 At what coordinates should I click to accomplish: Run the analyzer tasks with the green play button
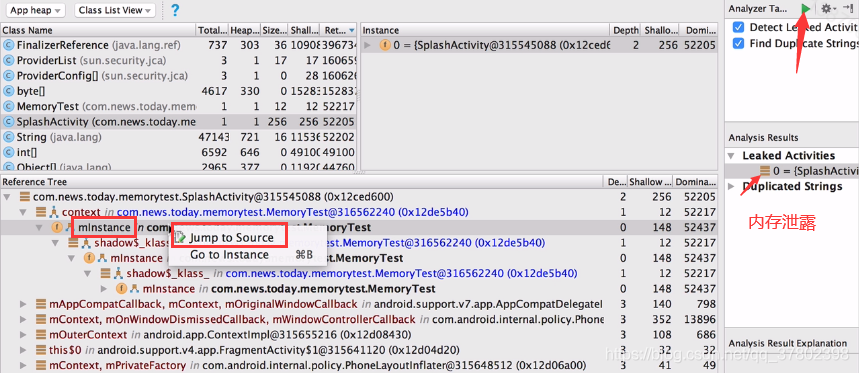[x=805, y=9]
